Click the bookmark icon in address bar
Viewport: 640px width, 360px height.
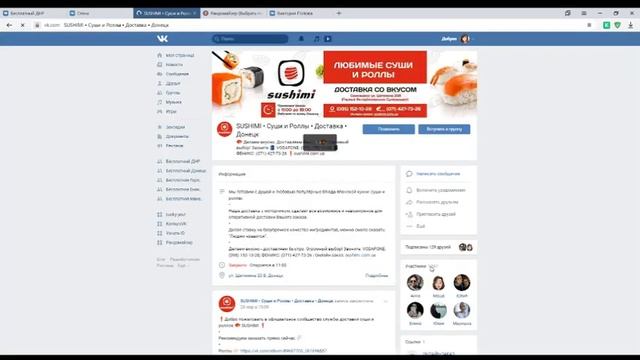tap(589, 25)
